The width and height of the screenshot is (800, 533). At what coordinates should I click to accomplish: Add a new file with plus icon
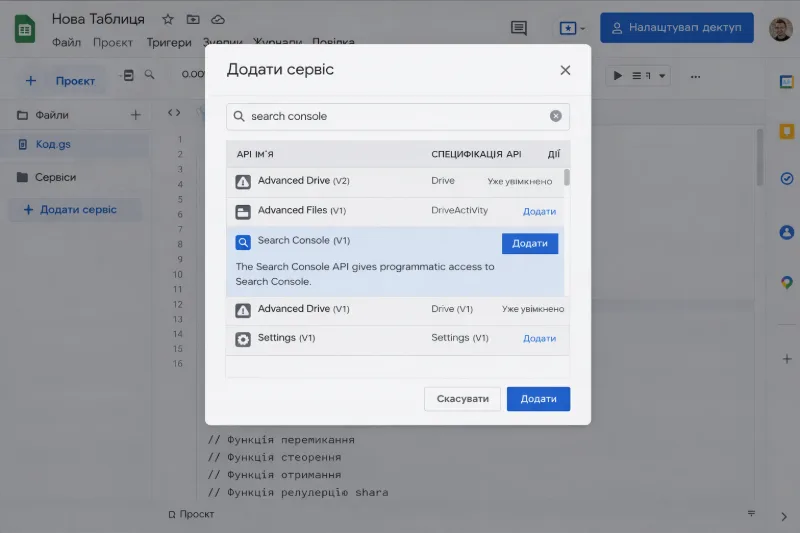[x=135, y=115]
